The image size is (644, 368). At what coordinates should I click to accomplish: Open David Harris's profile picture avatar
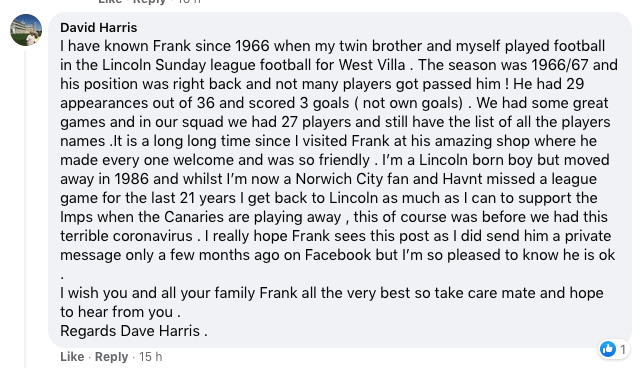pos(26,30)
